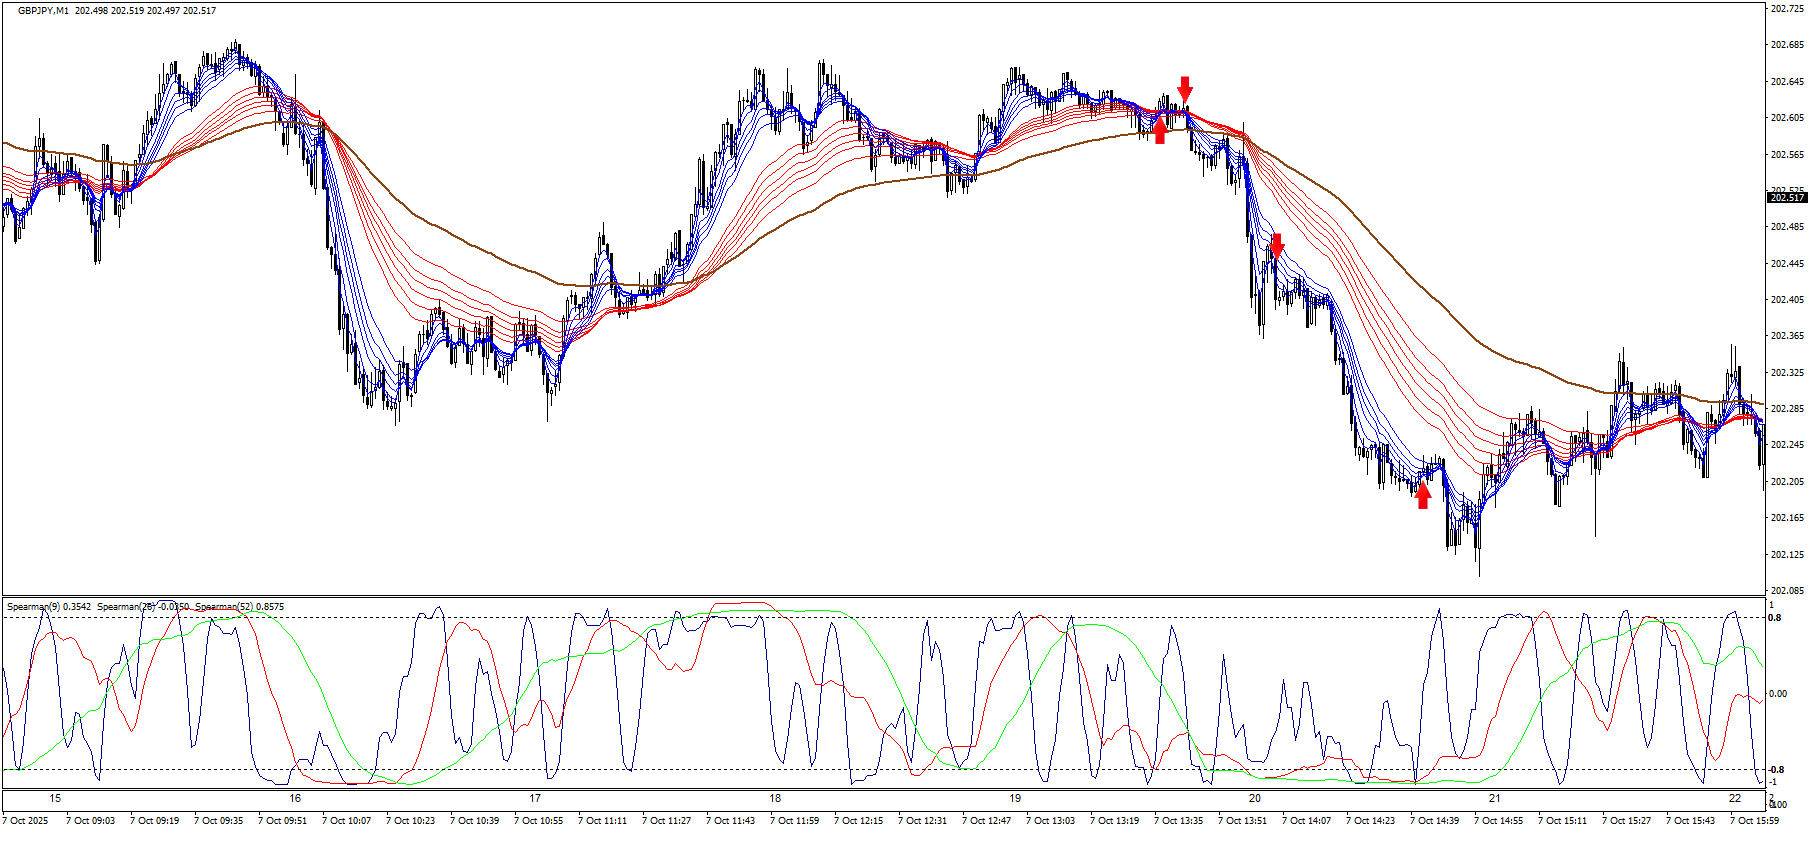Click hour marker 15 on the timeline
Screen dimensions: 1816x847
[55, 798]
